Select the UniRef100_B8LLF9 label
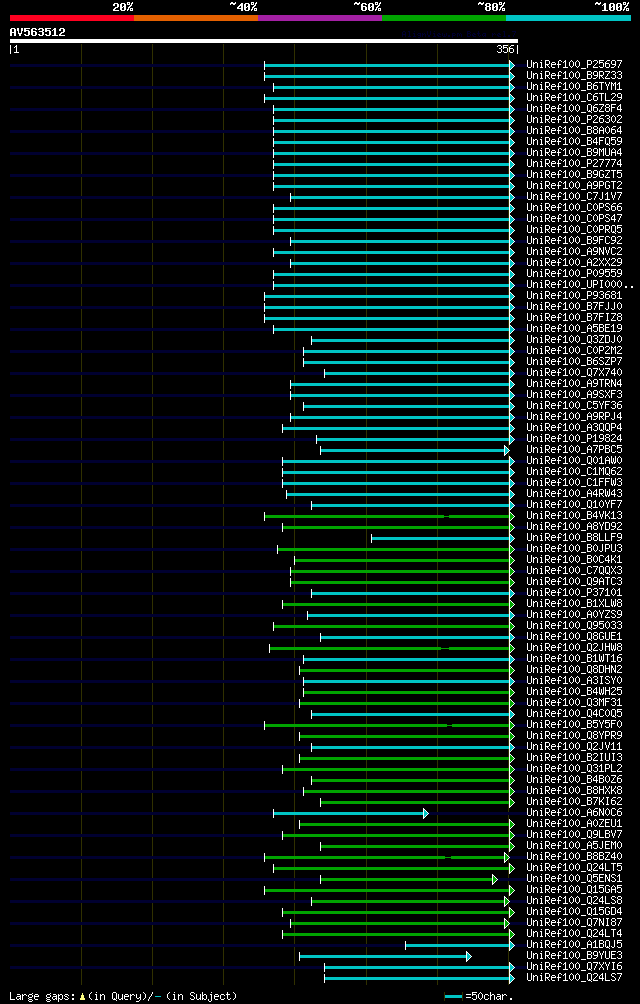The image size is (640, 1004). (x=574, y=537)
